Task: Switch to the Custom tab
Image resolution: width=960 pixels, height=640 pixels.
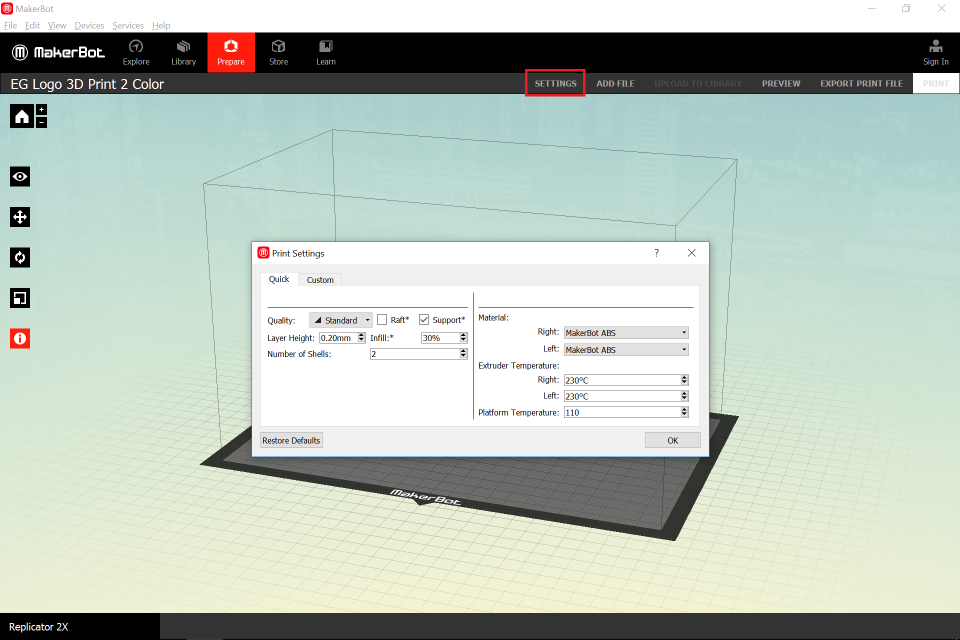Action: click(320, 280)
